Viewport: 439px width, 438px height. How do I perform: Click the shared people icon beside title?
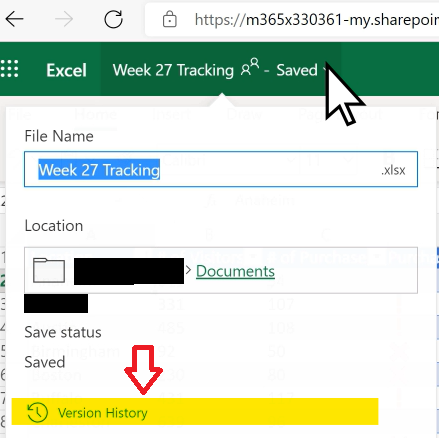click(x=250, y=67)
